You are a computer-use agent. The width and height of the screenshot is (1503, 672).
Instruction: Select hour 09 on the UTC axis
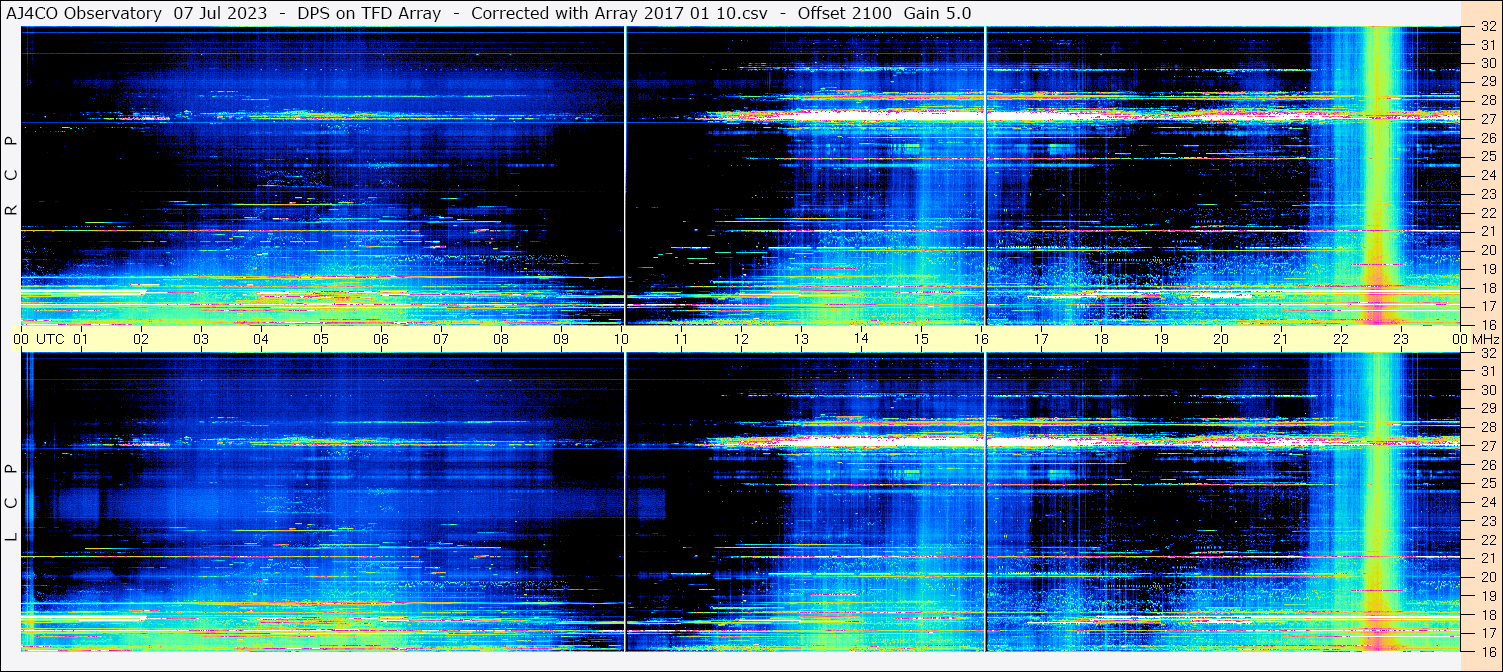pos(561,339)
